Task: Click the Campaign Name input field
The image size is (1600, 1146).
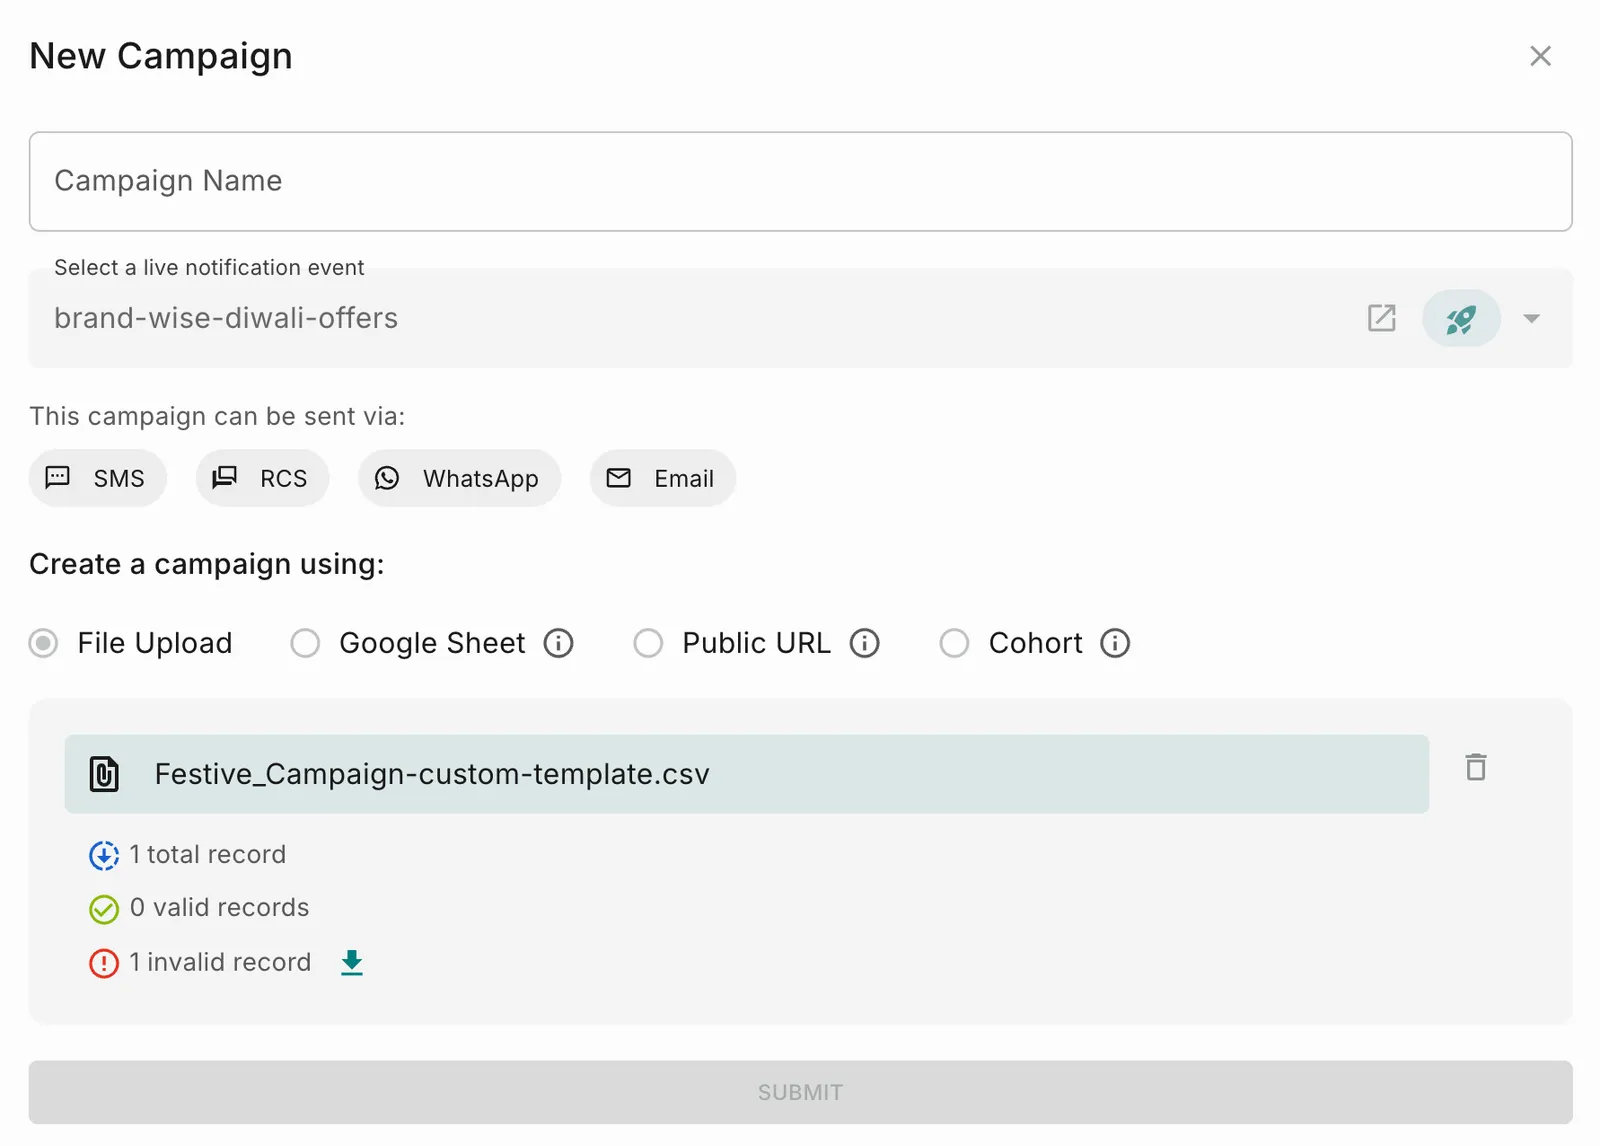Action: tap(800, 181)
